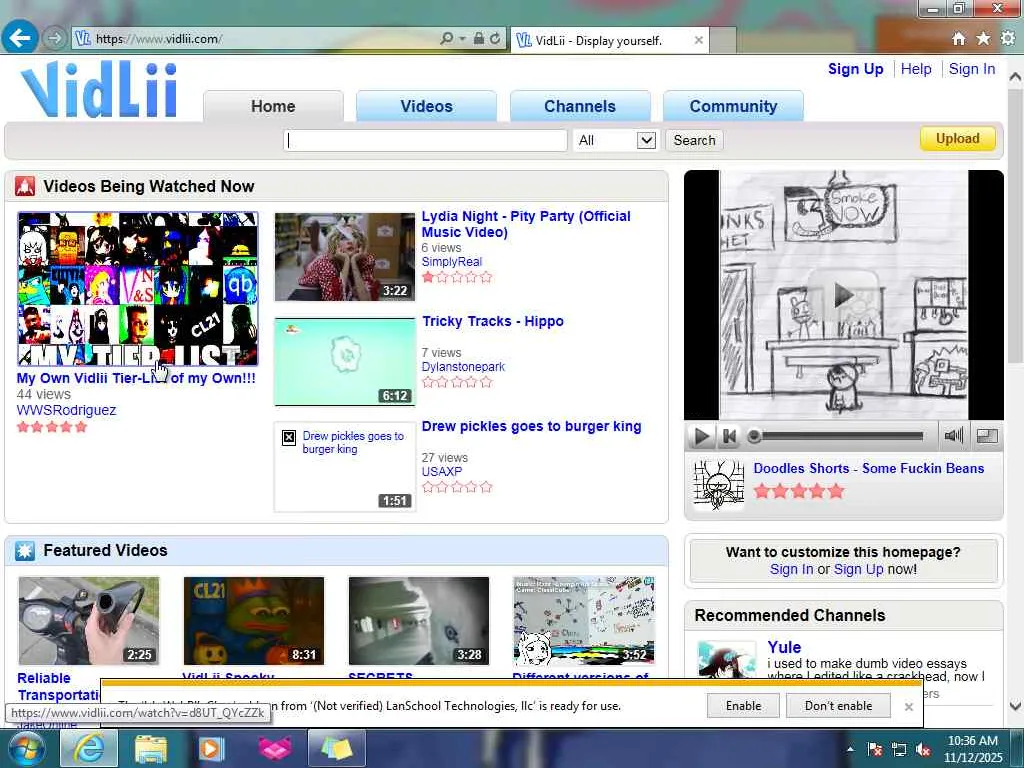Open the 8:31 Pepe featured video thumbnail
Image resolution: width=1024 pixels, height=768 pixels.
(x=253, y=620)
